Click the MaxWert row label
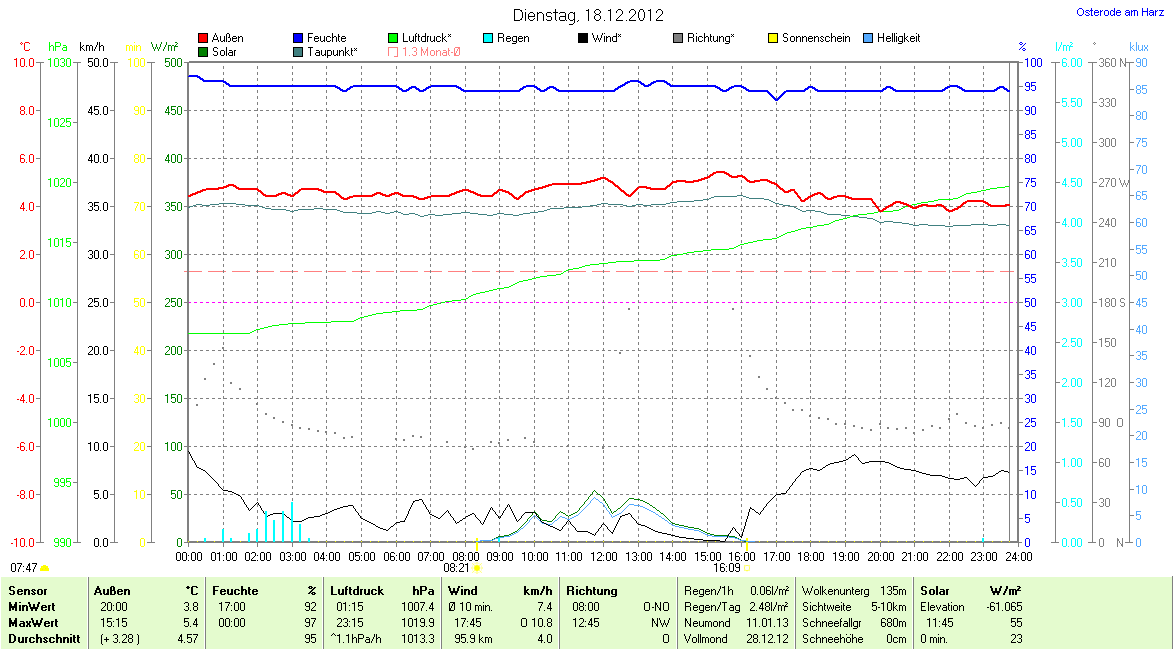This screenshot has height=649, width=1173. (x=32, y=623)
